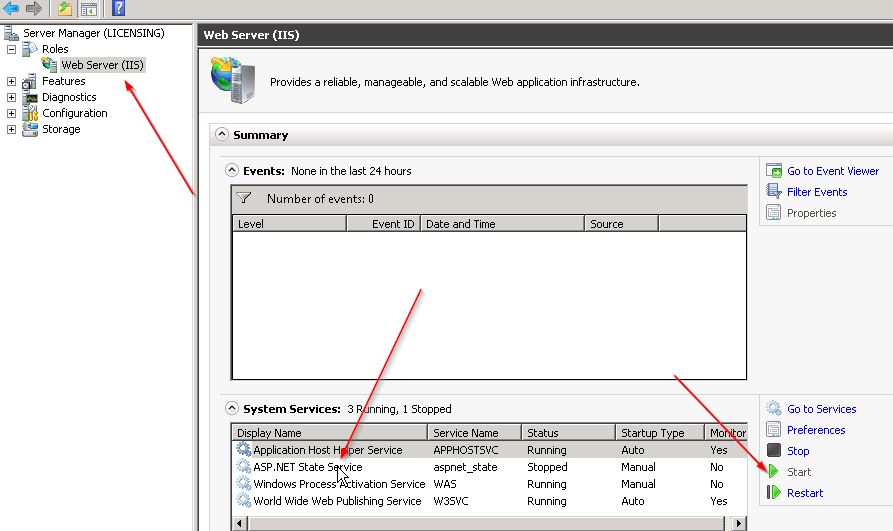Viewport: 893px width, 531px height.
Task: Select the Application Host Helper Service row
Action: tap(489, 450)
